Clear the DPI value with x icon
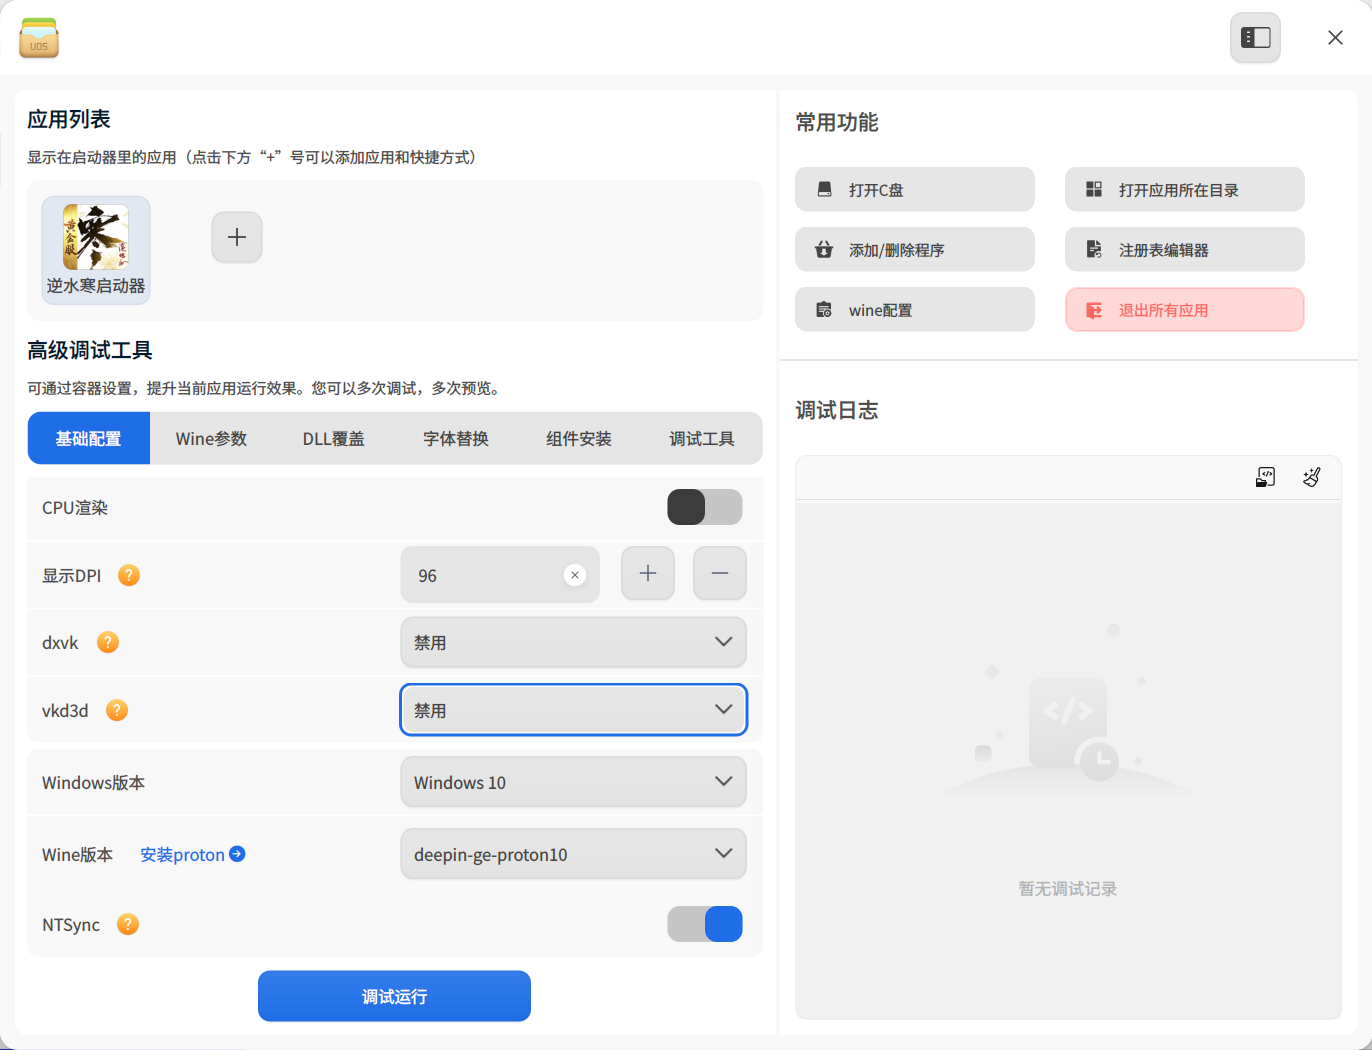 (575, 575)
